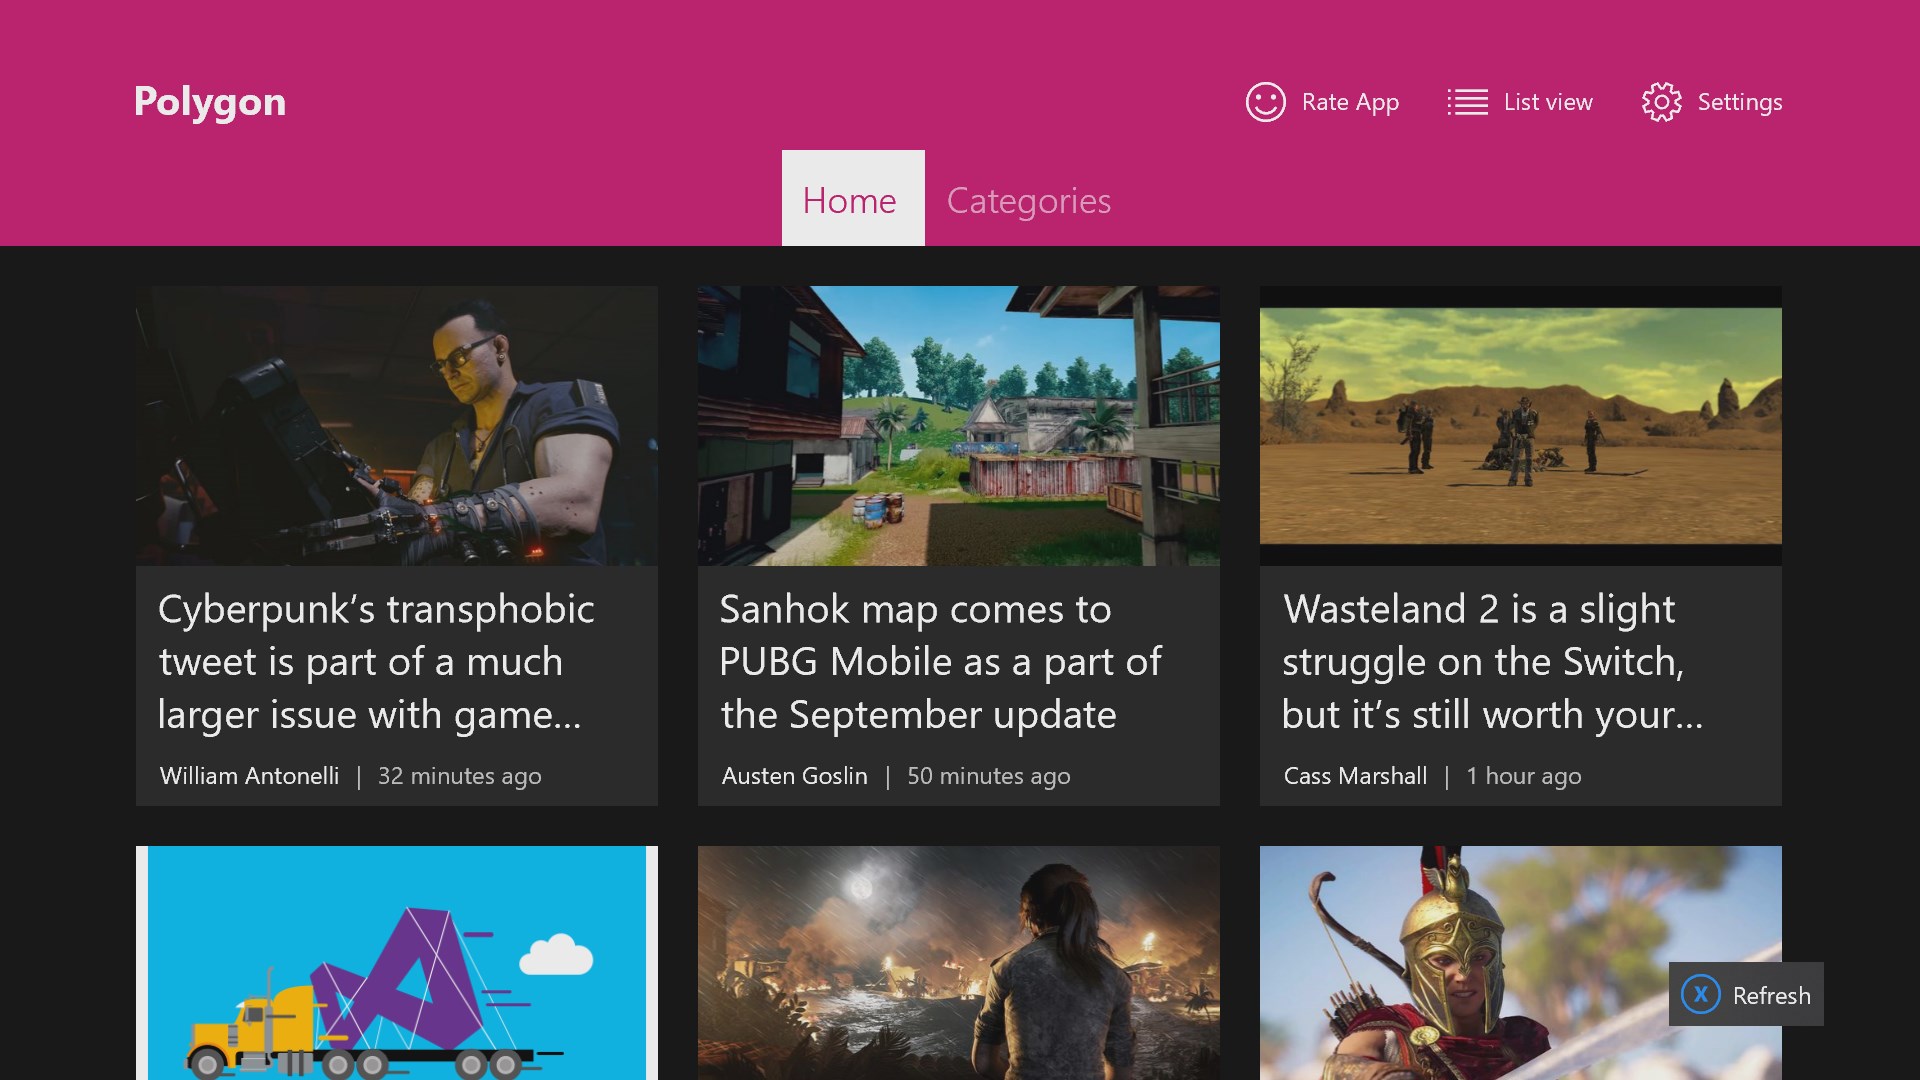Screen dimensions: 1920x1080
Task: Open the Home tab
Action: coord(852,200)
